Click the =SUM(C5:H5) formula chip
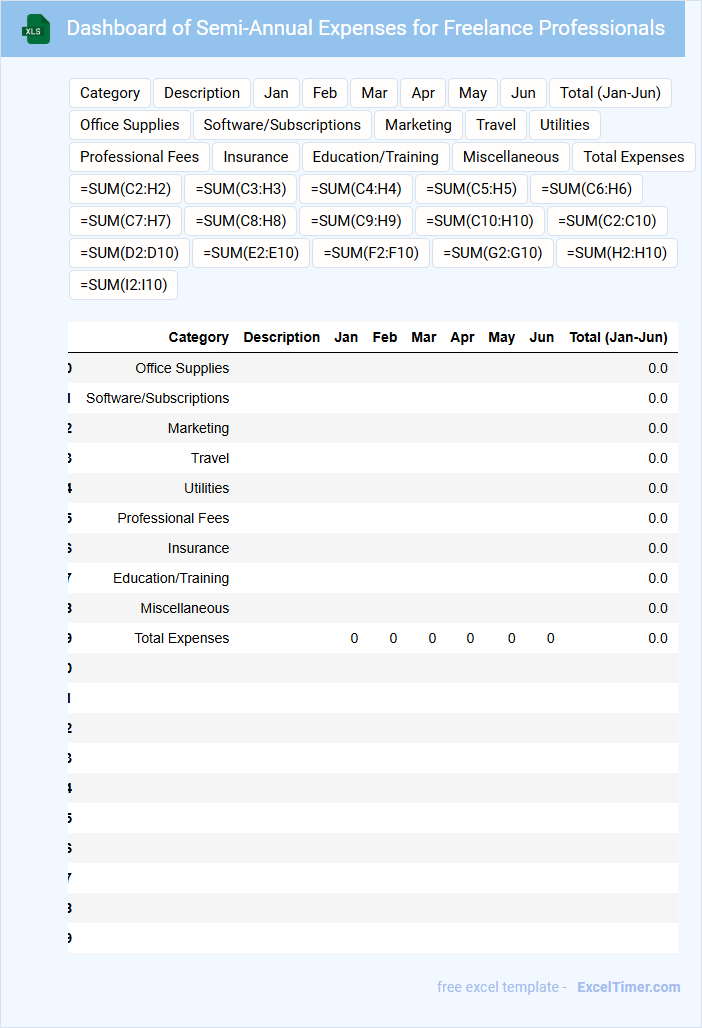The width and height of the screenshot is (702, 1028). [x=471, y=189]
